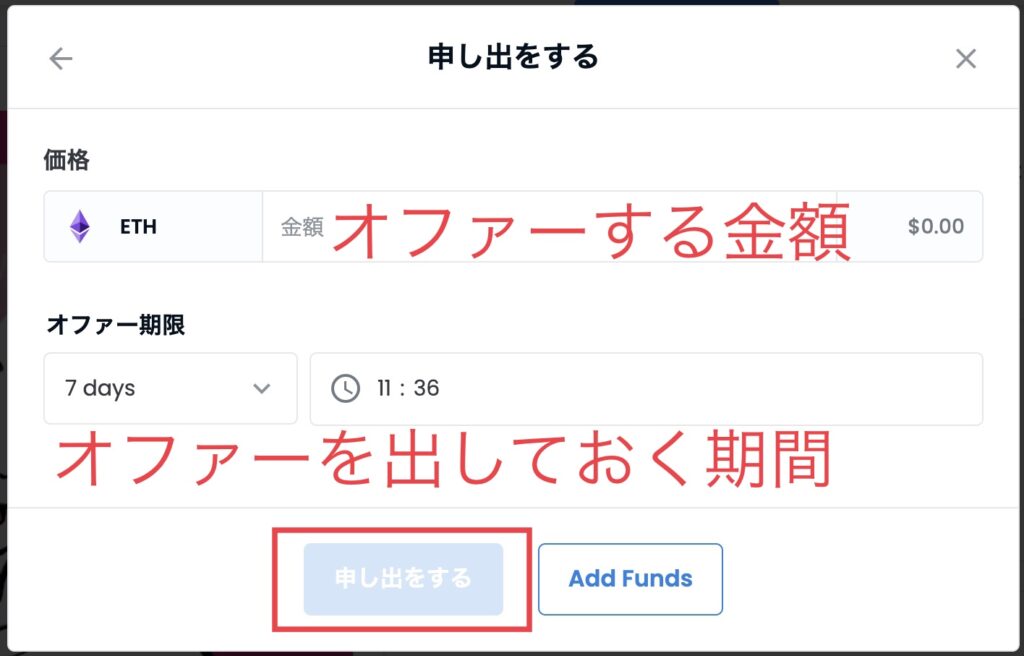Click the ETH text label
1024x656 pixels.
coord(138,227)
